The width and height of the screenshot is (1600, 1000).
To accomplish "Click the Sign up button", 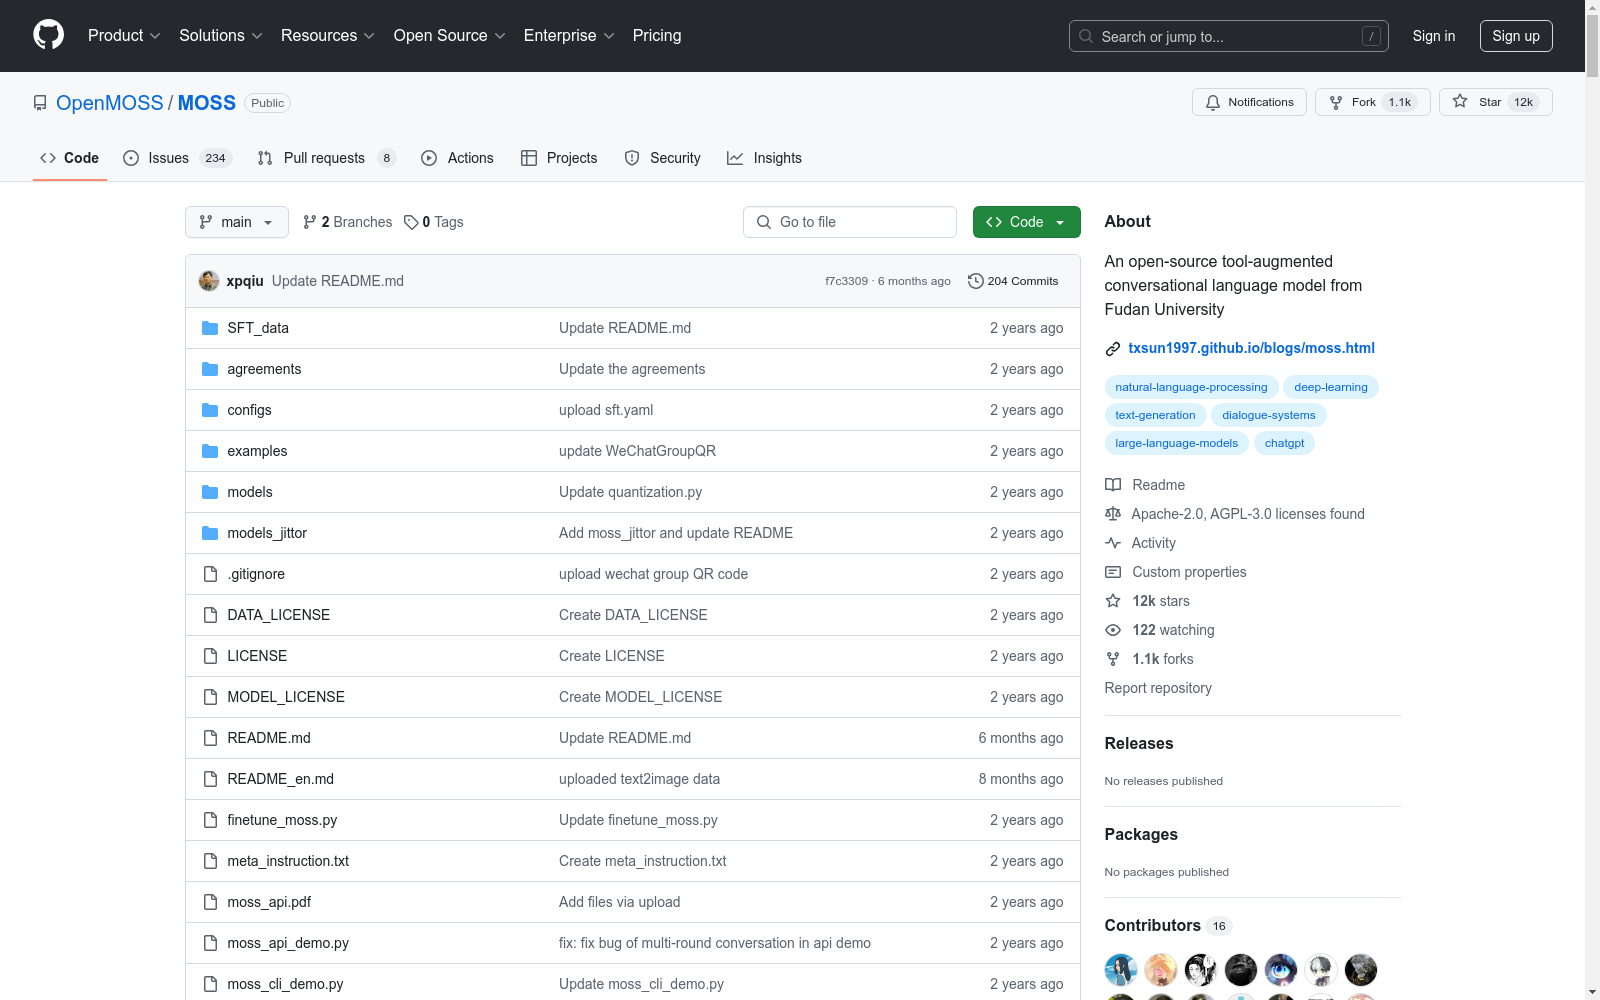I will [x=1516, y=36].
